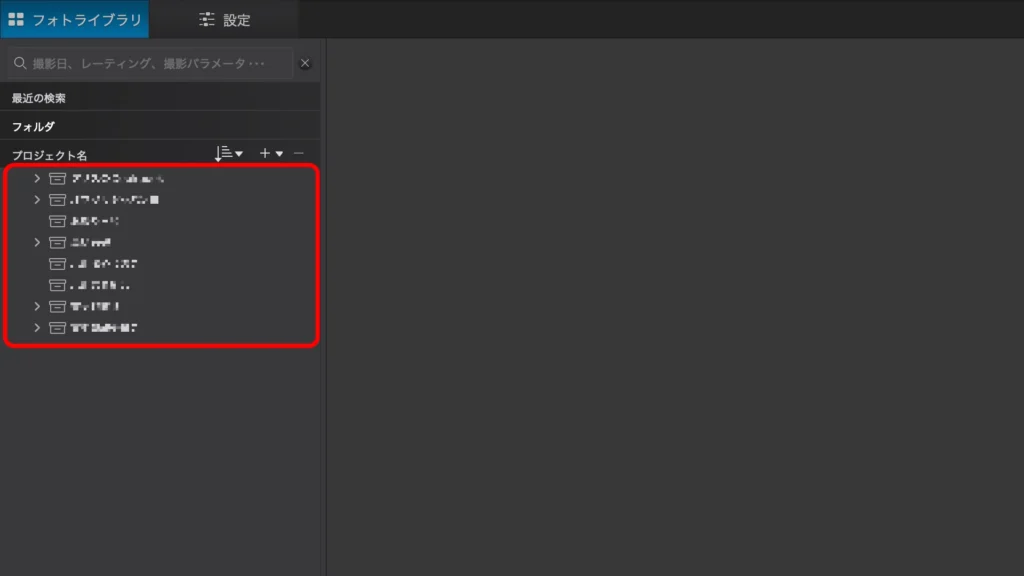The image size is (1024, 576).
Task: Click the プロジェクト名 section header
Action: click(50, 156)
